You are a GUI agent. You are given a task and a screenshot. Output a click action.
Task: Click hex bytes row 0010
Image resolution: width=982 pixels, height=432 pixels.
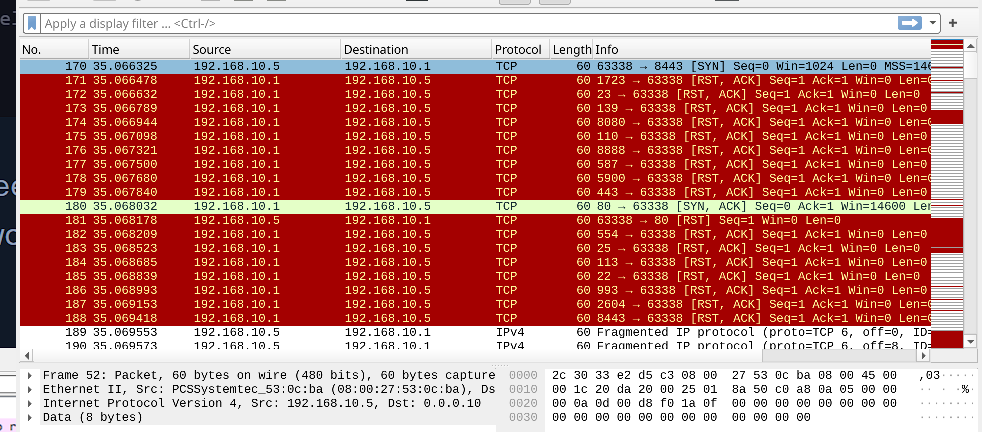[724, 389]
